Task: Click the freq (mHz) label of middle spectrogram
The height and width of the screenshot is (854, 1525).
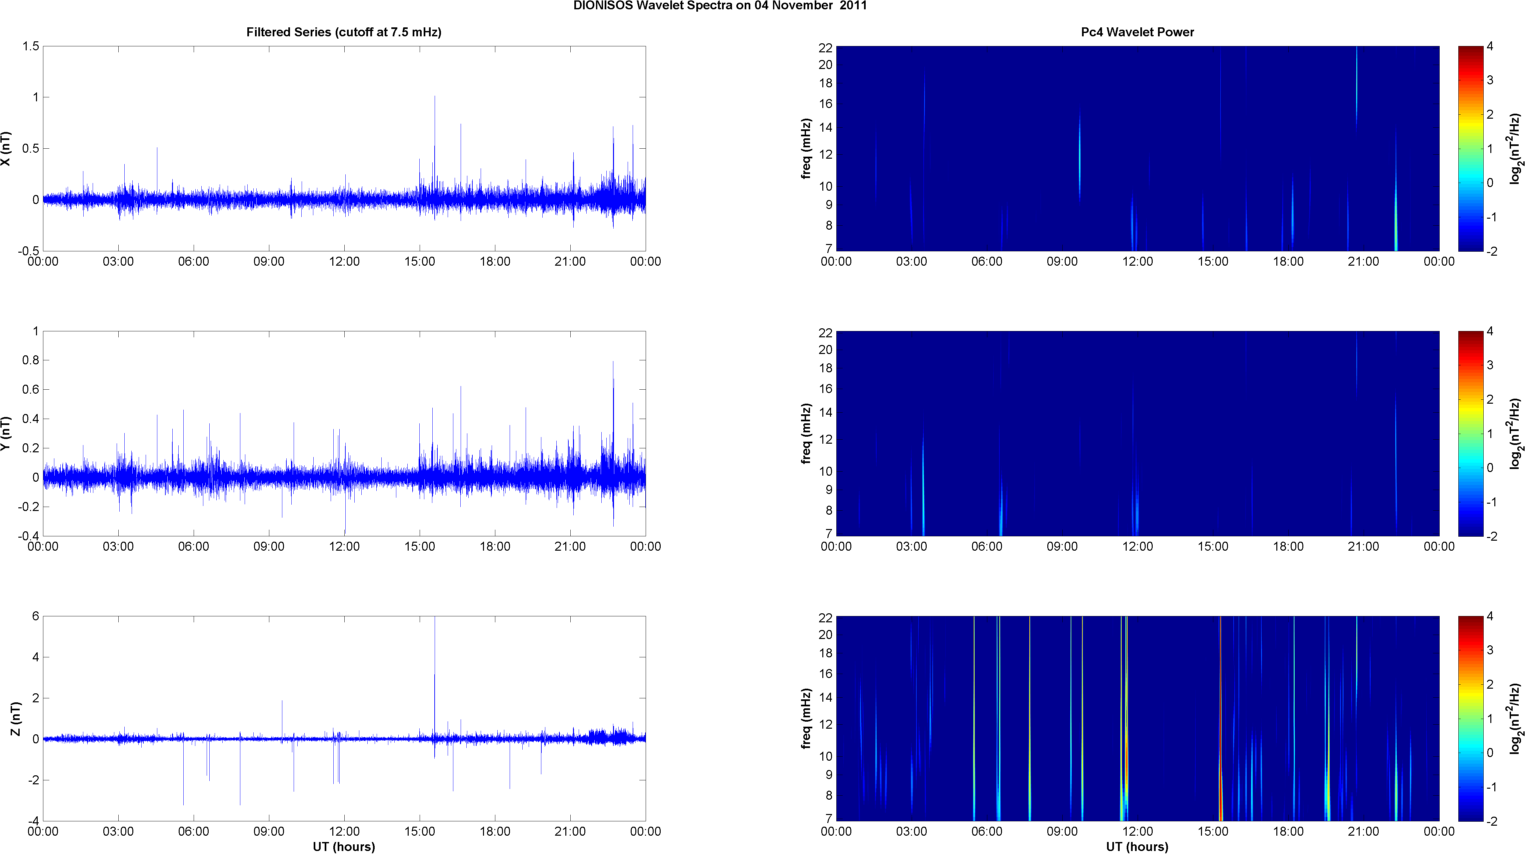Action: coord(806,434)
